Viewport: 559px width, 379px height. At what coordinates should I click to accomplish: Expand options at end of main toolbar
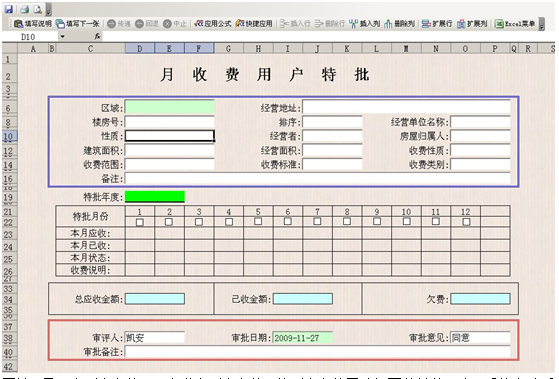[542, 24]
